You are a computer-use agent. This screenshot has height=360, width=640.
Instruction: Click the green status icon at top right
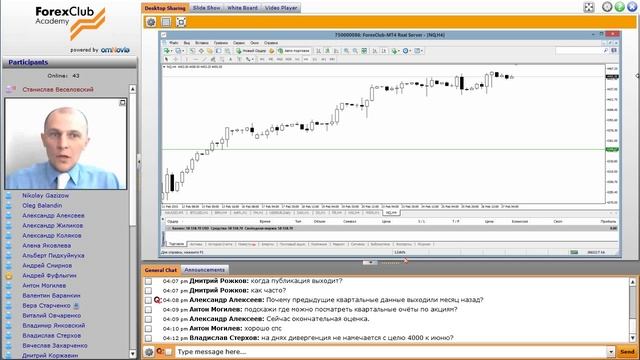619,7
